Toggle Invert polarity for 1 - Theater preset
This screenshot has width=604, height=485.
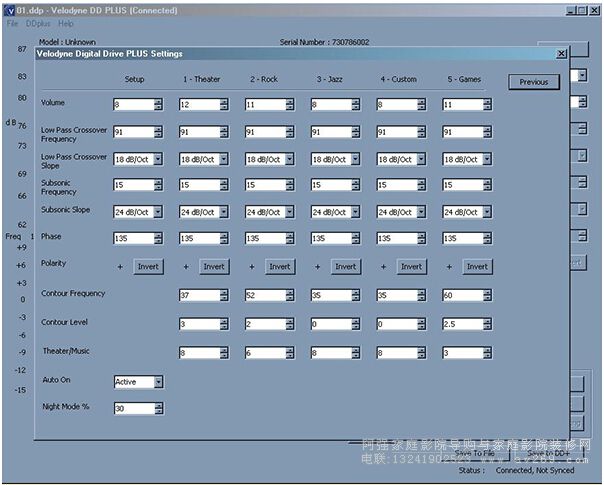[214, 267]
